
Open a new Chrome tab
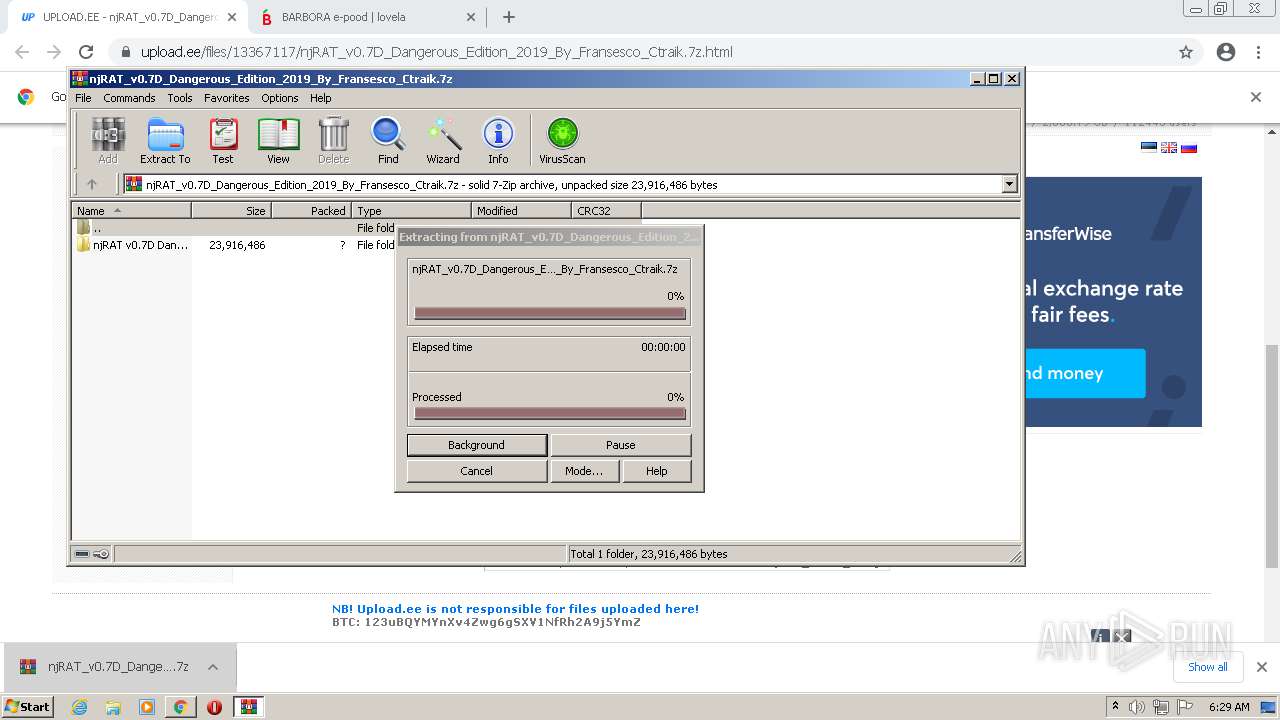(x=508, y=17)
